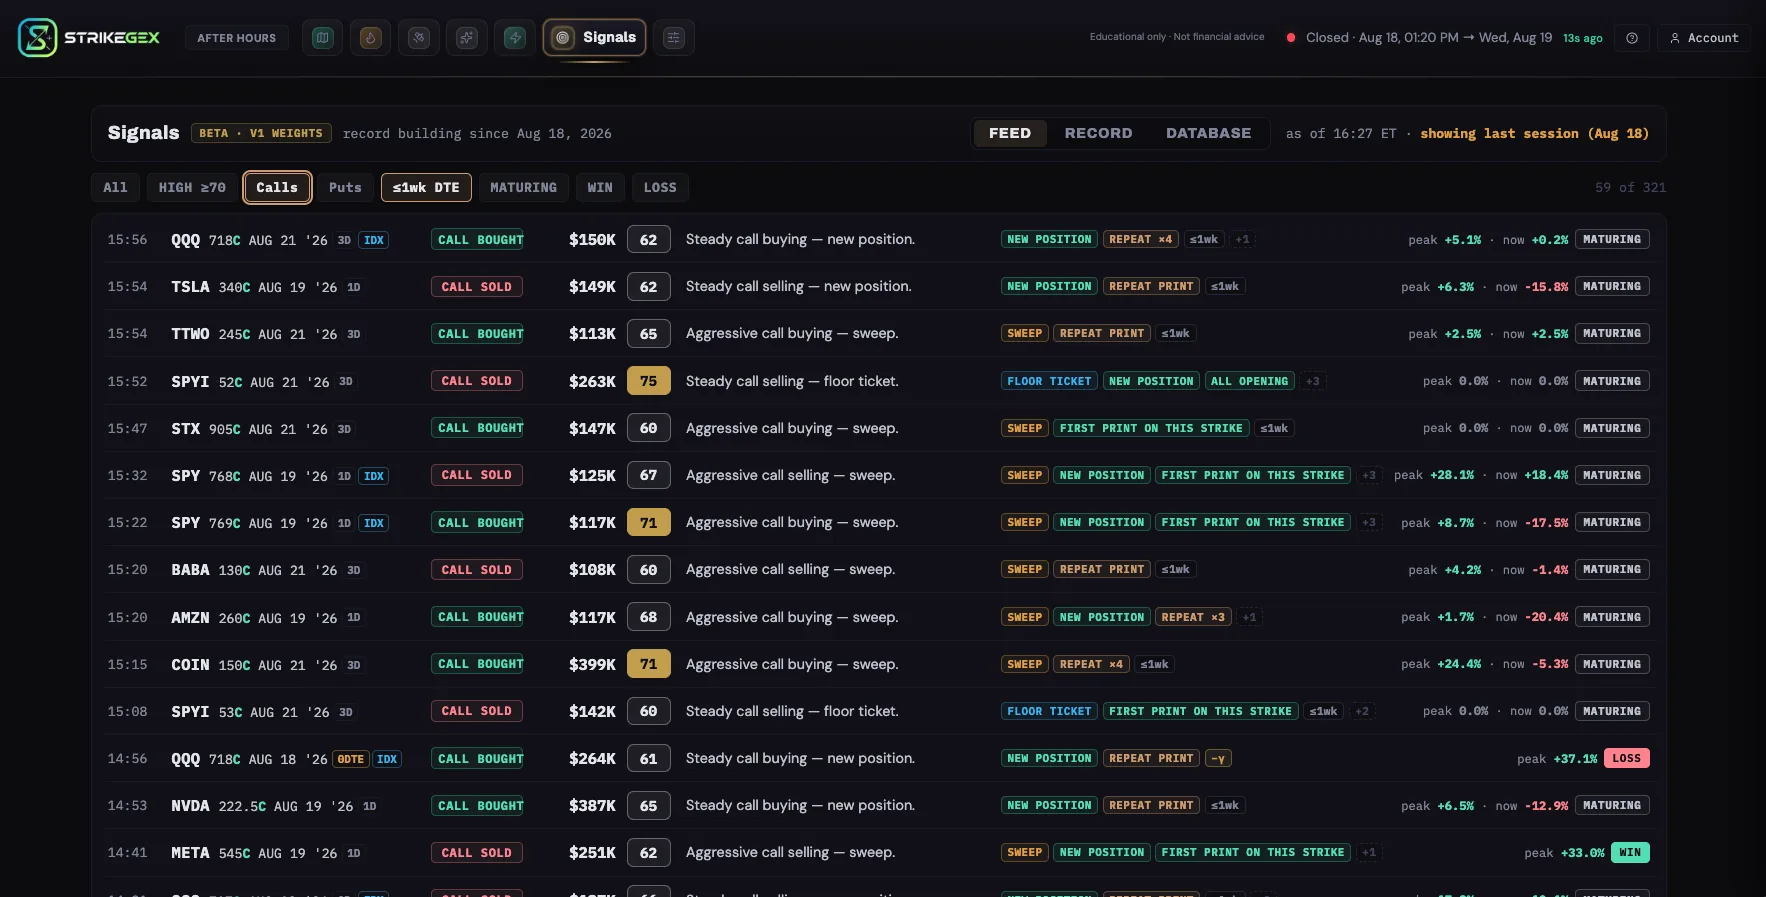Expand +3 tags on SPY 768C row
Viewport: 1766px width, 897px height.
point(1369,475)
